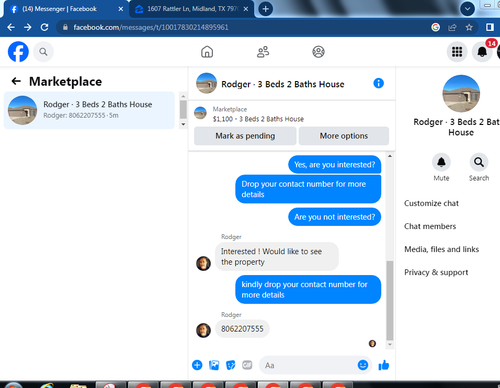This screenshot has height=388, width=500.
Task: Mute the conversation with the bell icon
Action: (x=441, y=162)
